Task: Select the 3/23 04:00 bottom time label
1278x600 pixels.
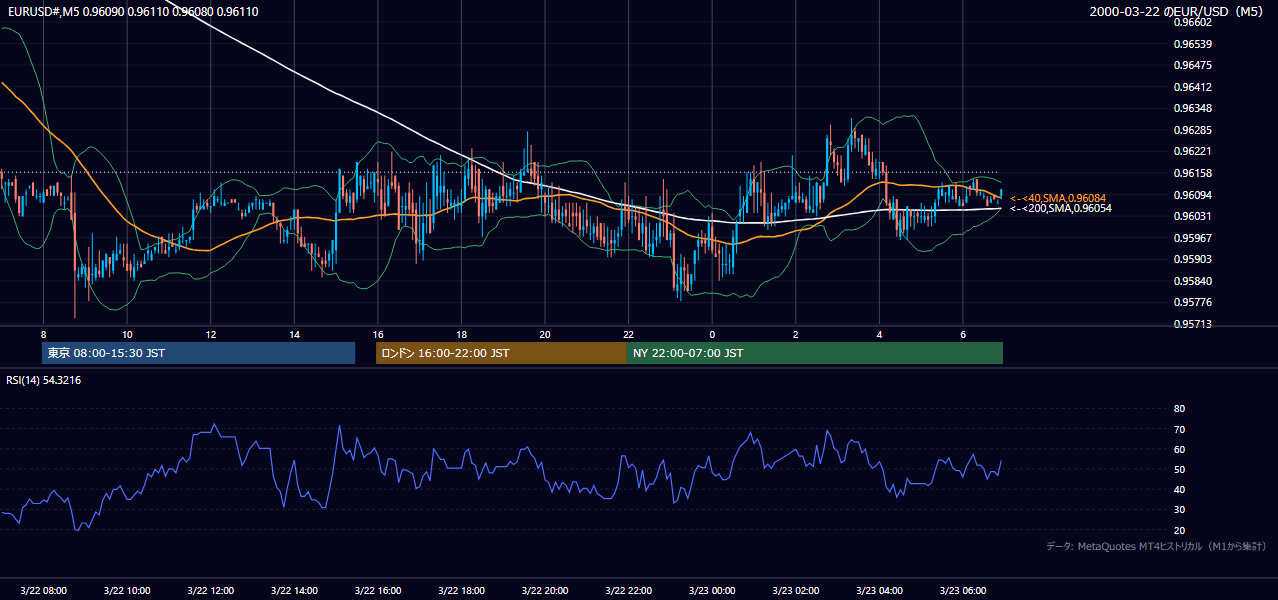Action: pyautogui.click(x=879, y=591)
